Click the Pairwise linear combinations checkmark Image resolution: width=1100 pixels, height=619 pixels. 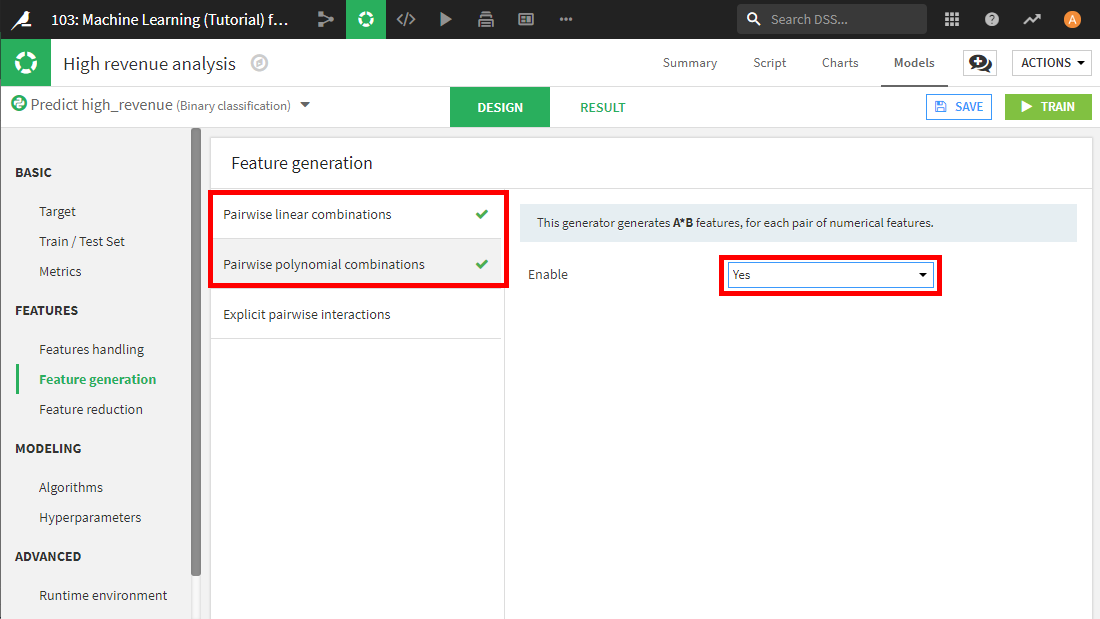point(482,214)
